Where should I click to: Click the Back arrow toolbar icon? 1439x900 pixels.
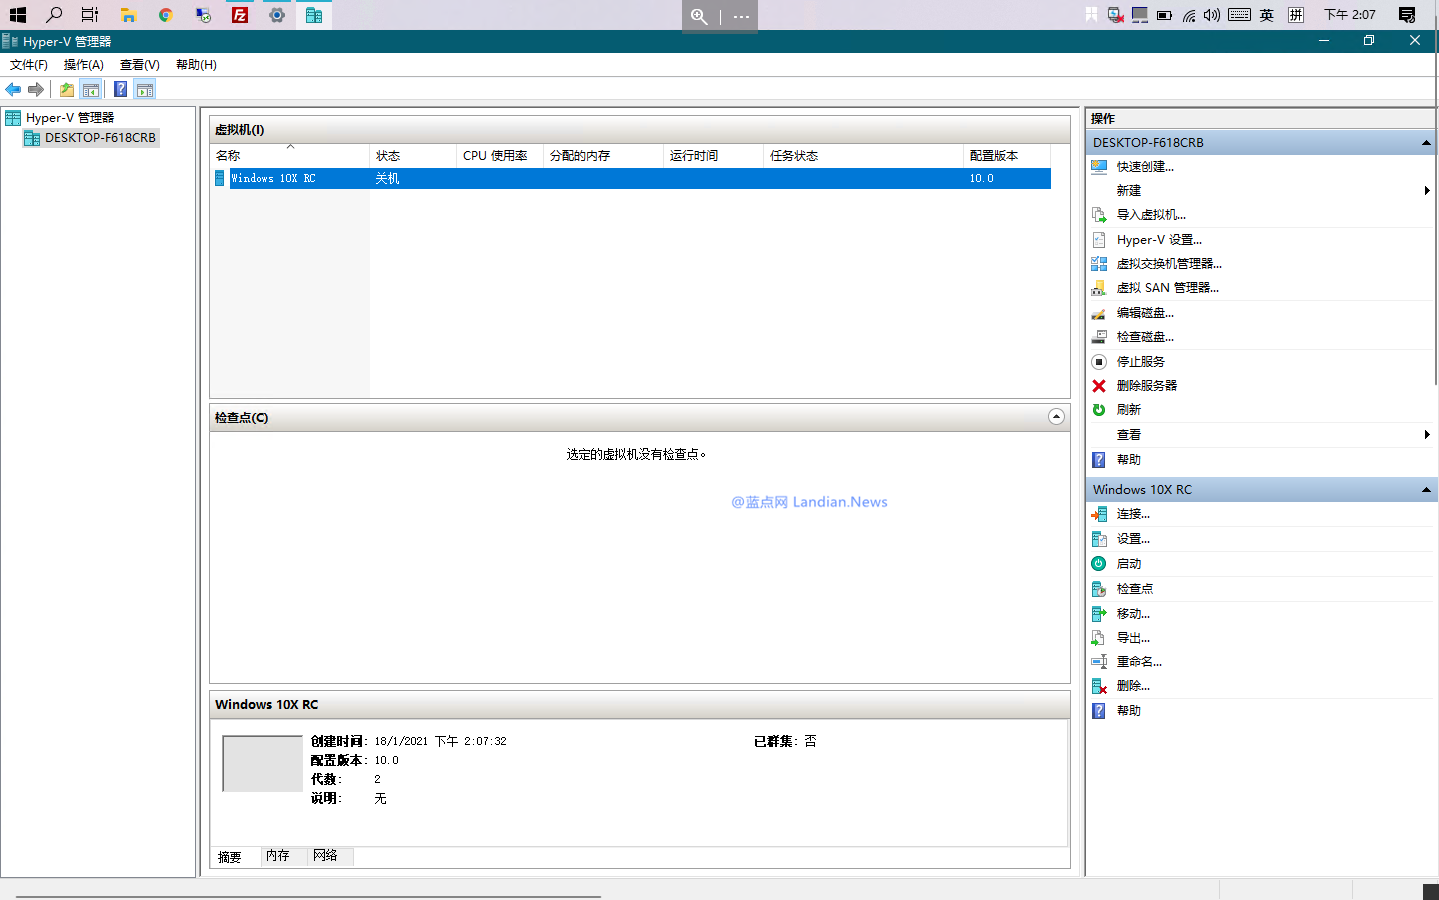(x=13, y=89)
